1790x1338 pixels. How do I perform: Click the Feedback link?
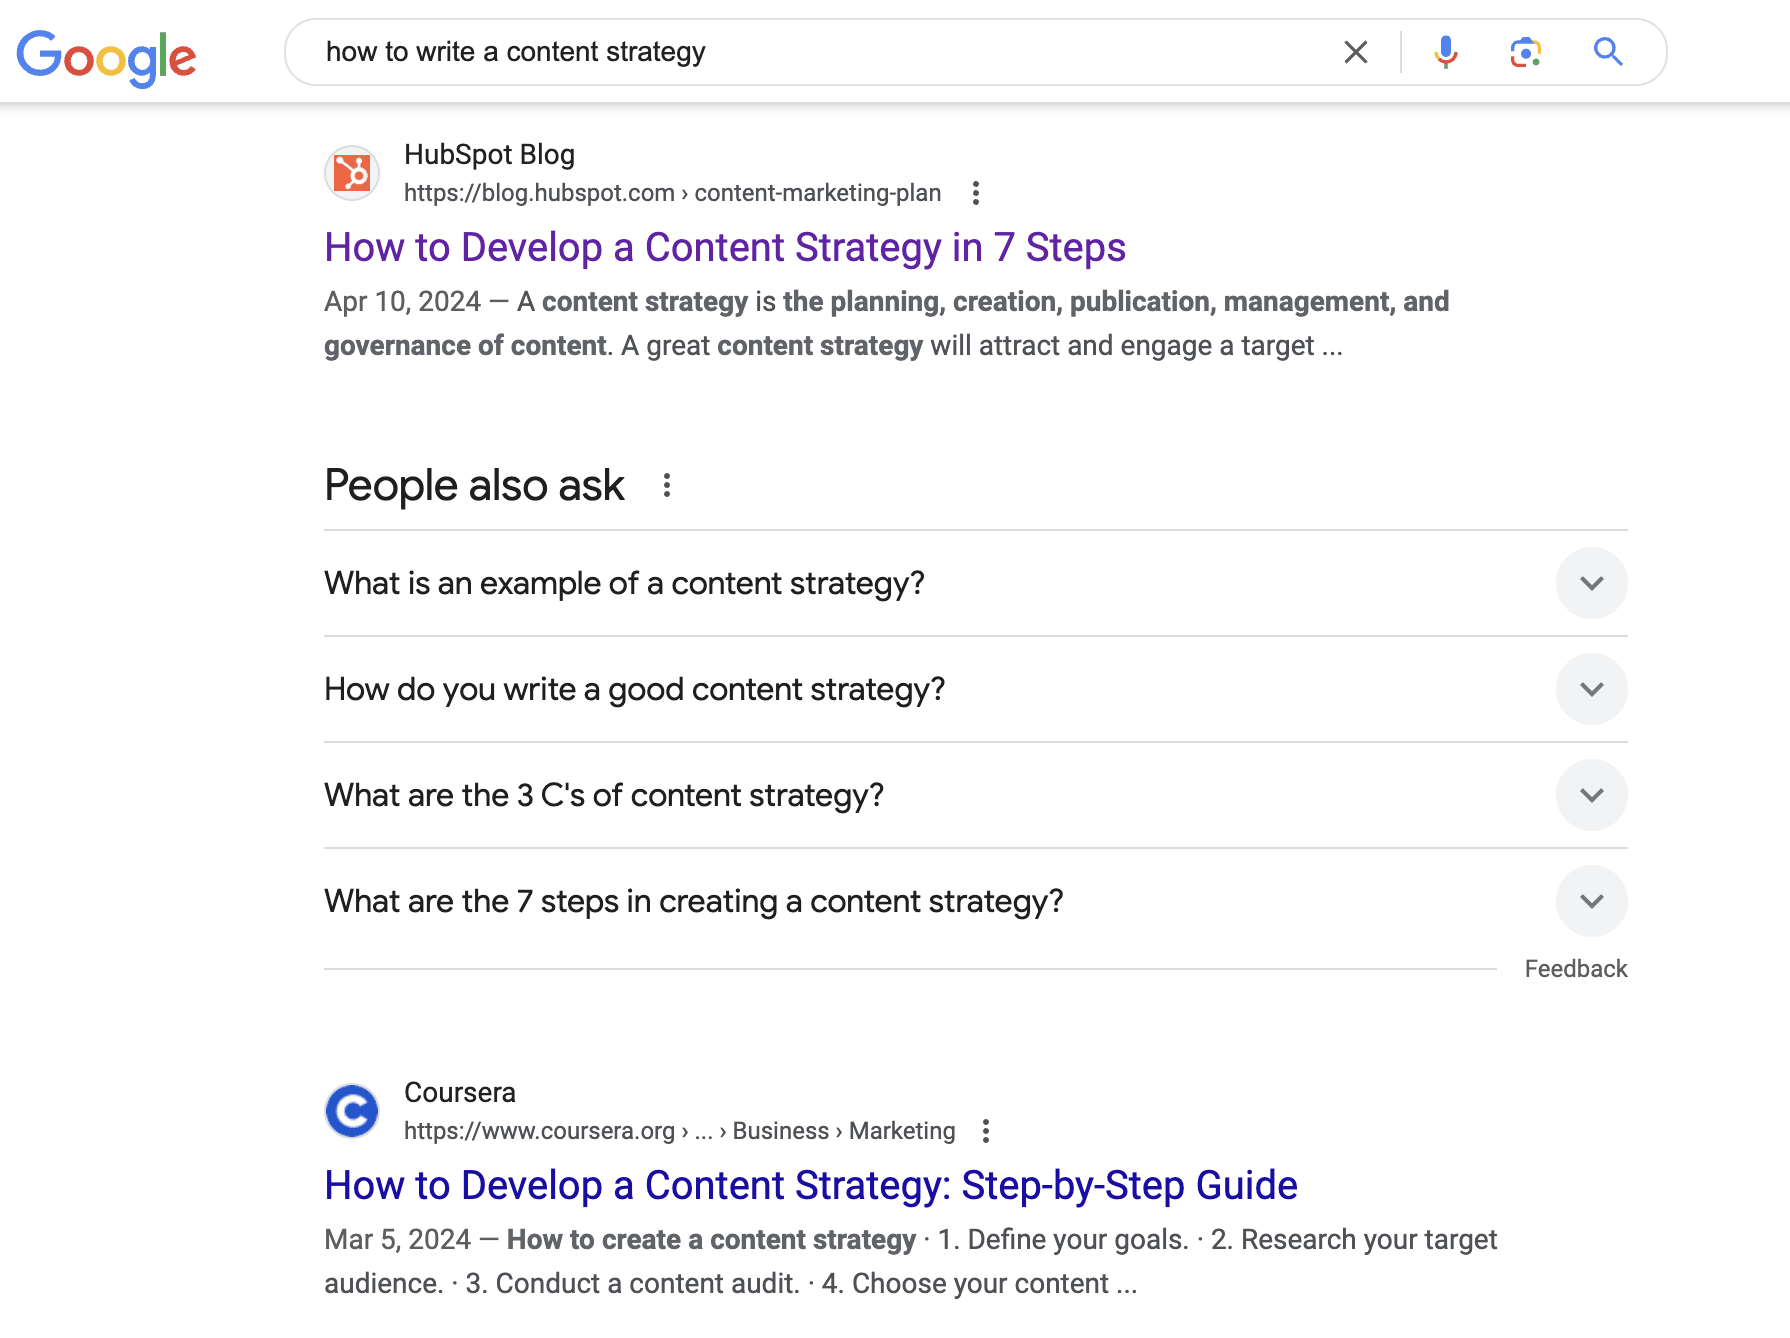[1576, 969]
